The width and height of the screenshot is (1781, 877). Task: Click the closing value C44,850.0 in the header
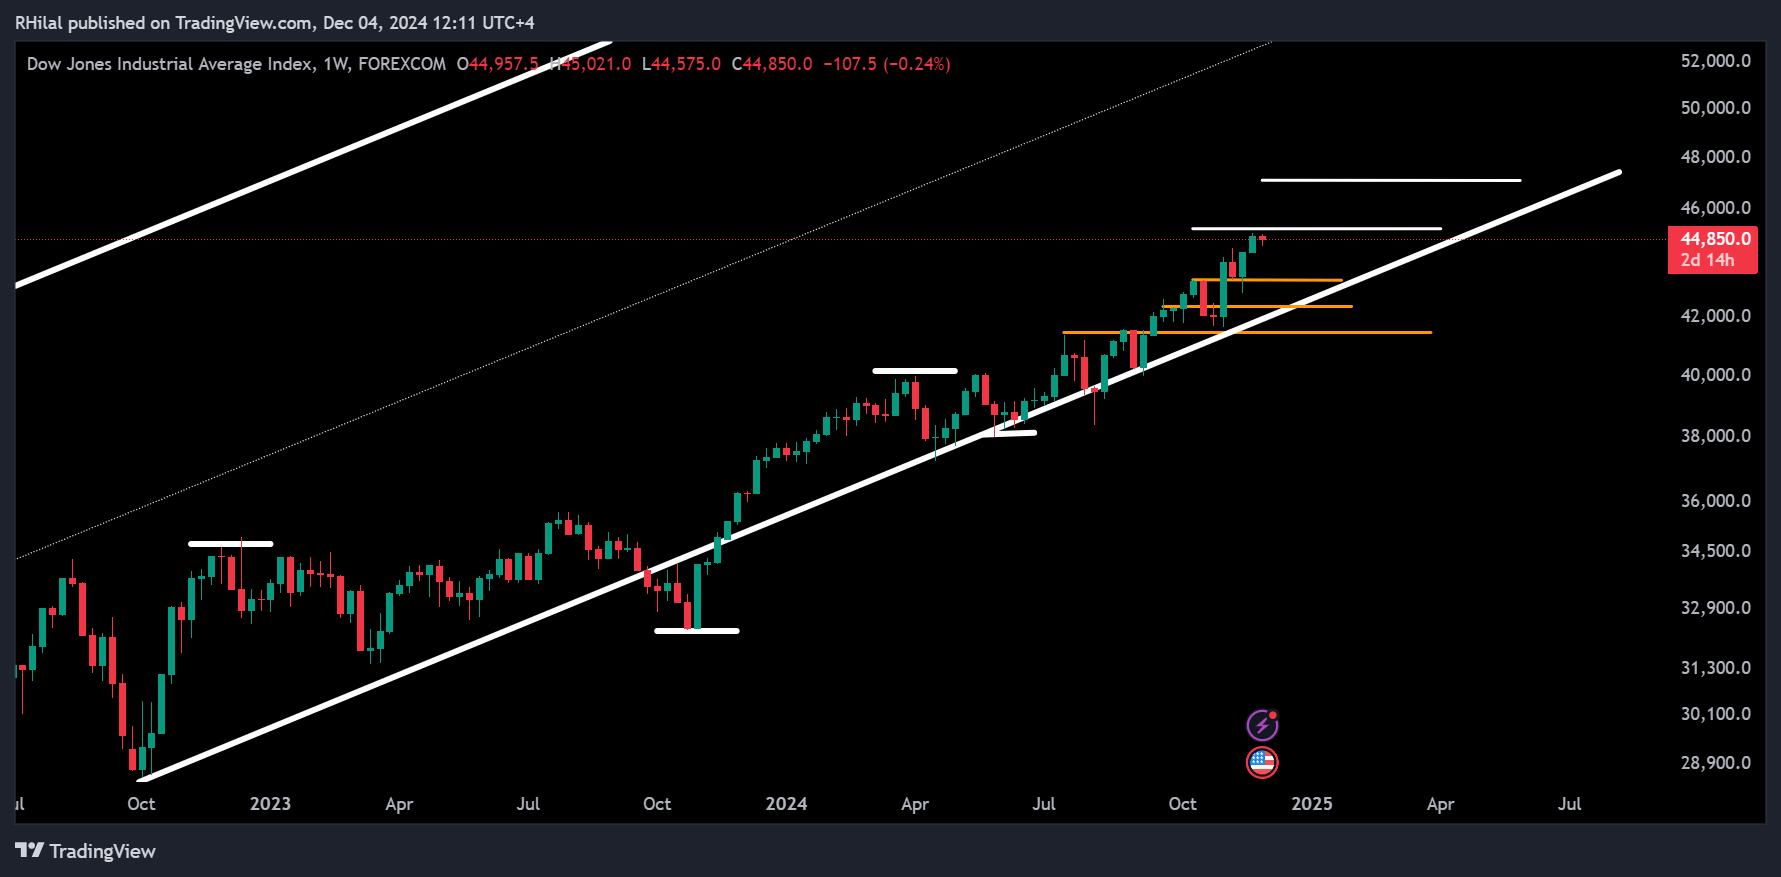772,64
